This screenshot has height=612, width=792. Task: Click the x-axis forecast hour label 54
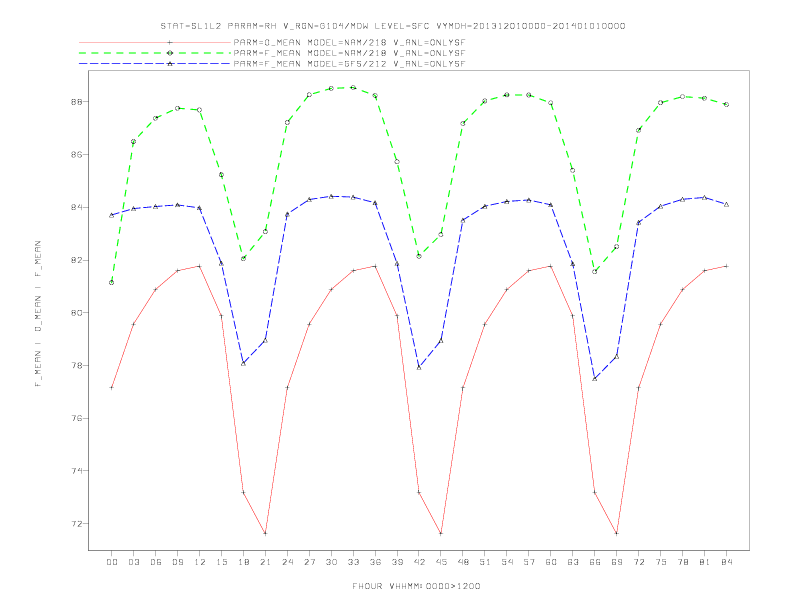[507, 562]
